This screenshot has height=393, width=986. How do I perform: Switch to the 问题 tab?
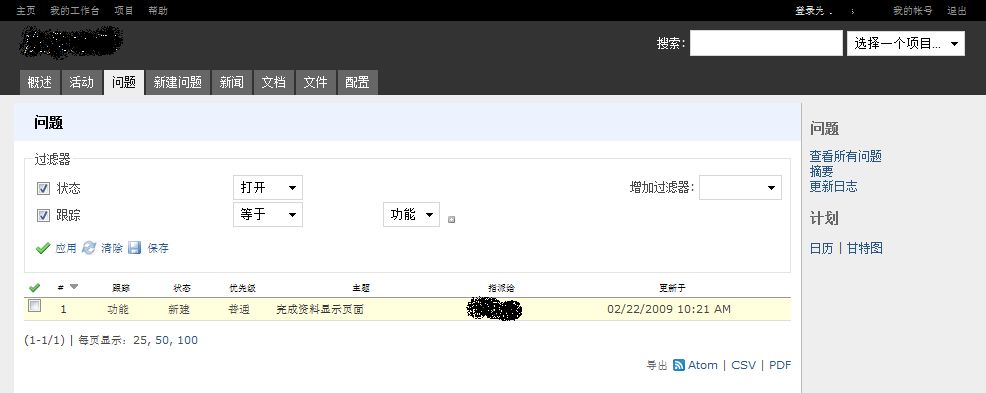tap(124, 82)
